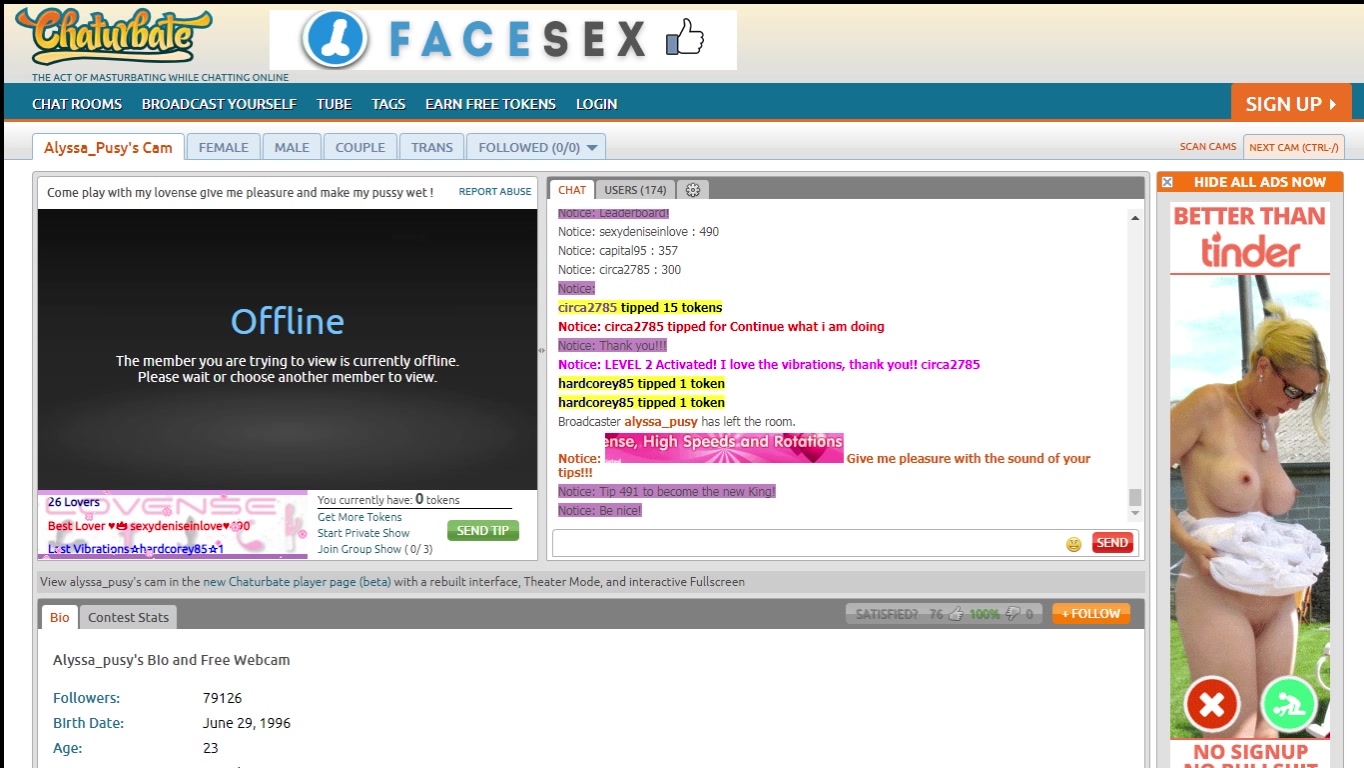
Task: Click the Report Abuse link
Action: 495,192
